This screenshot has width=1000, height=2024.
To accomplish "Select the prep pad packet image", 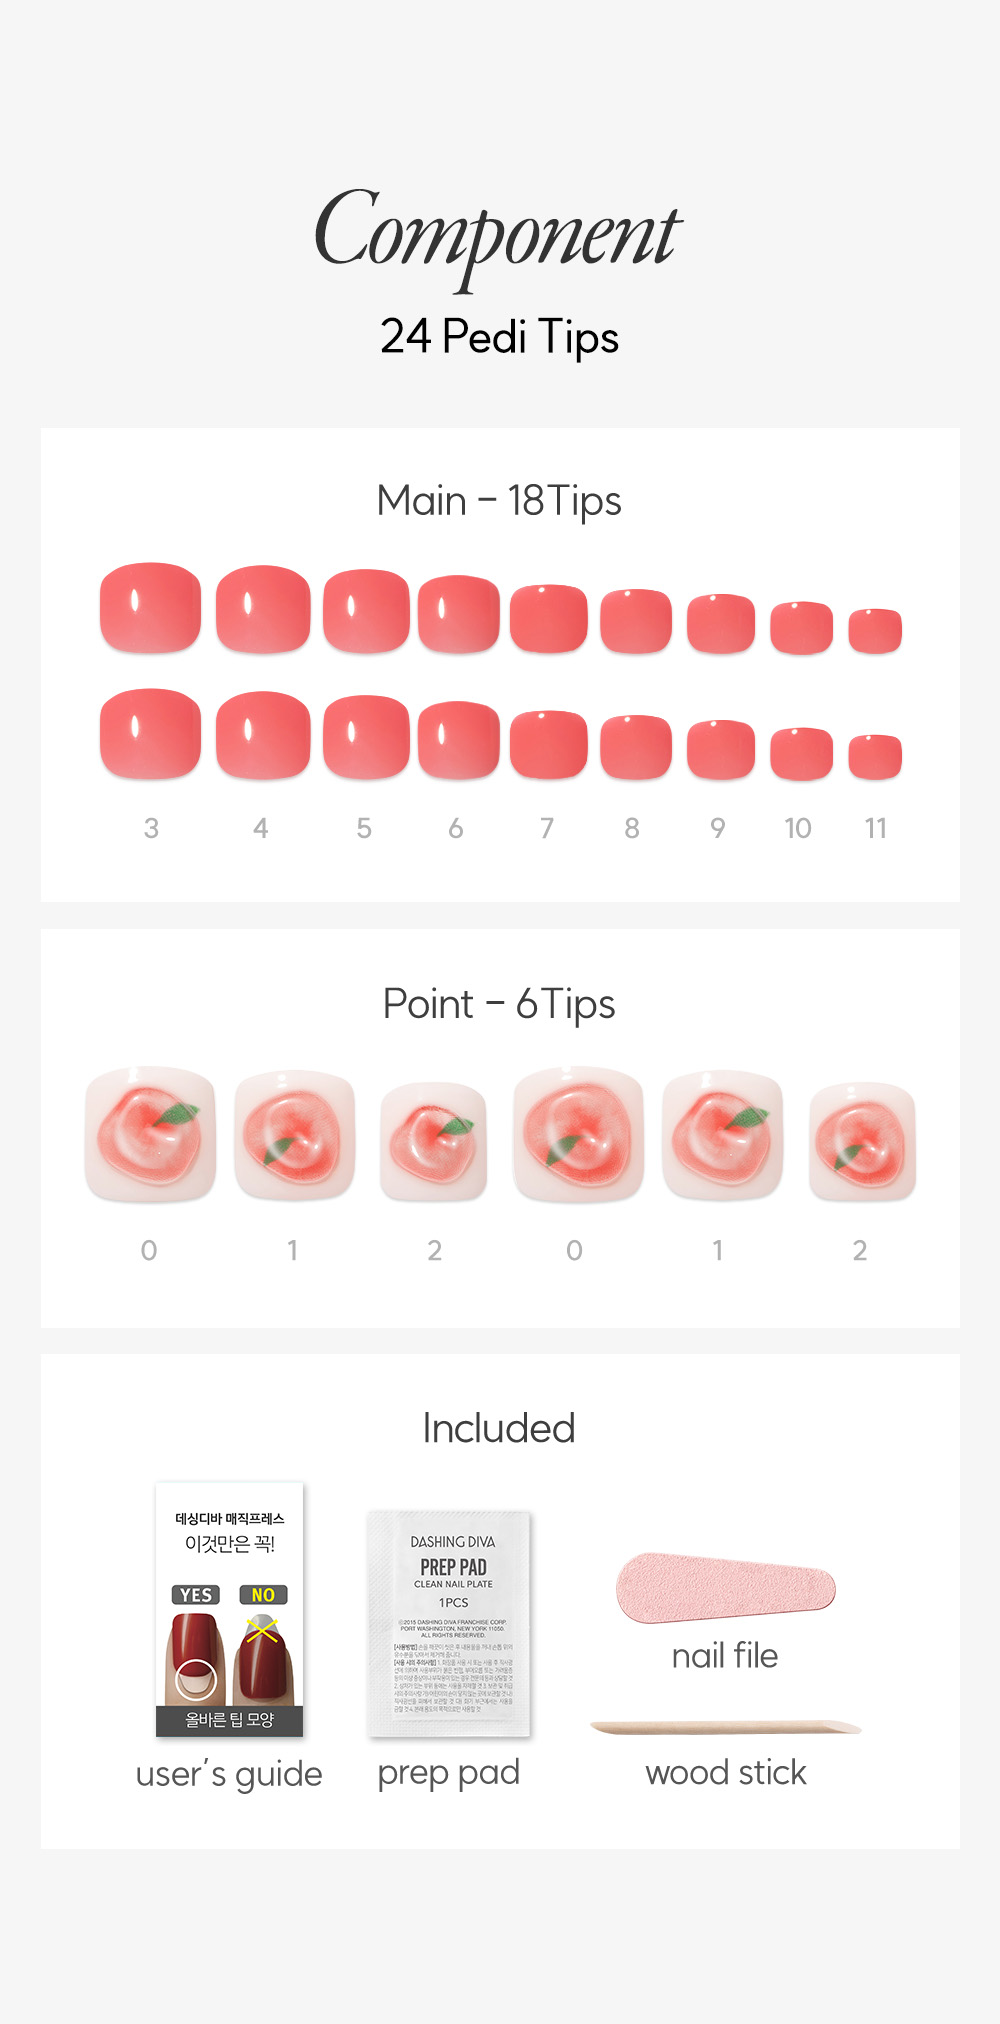I will [x=450, y=1624].
